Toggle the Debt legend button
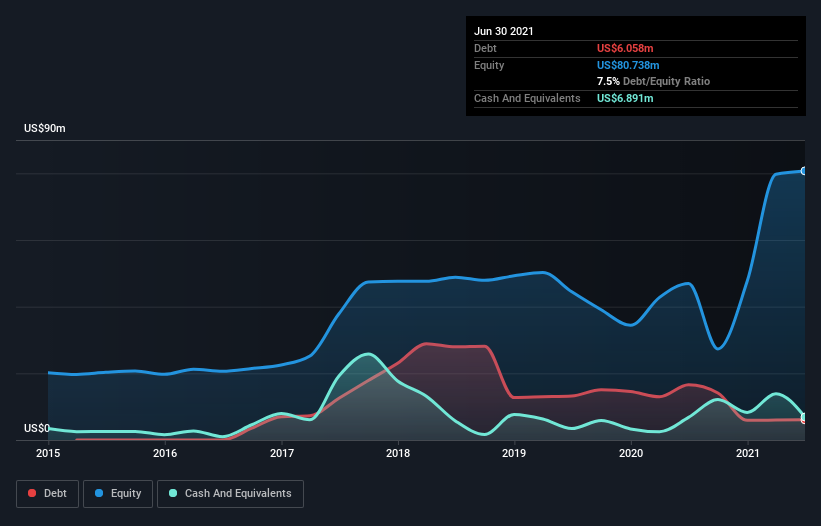821x526 pixels. coord(48,494)
